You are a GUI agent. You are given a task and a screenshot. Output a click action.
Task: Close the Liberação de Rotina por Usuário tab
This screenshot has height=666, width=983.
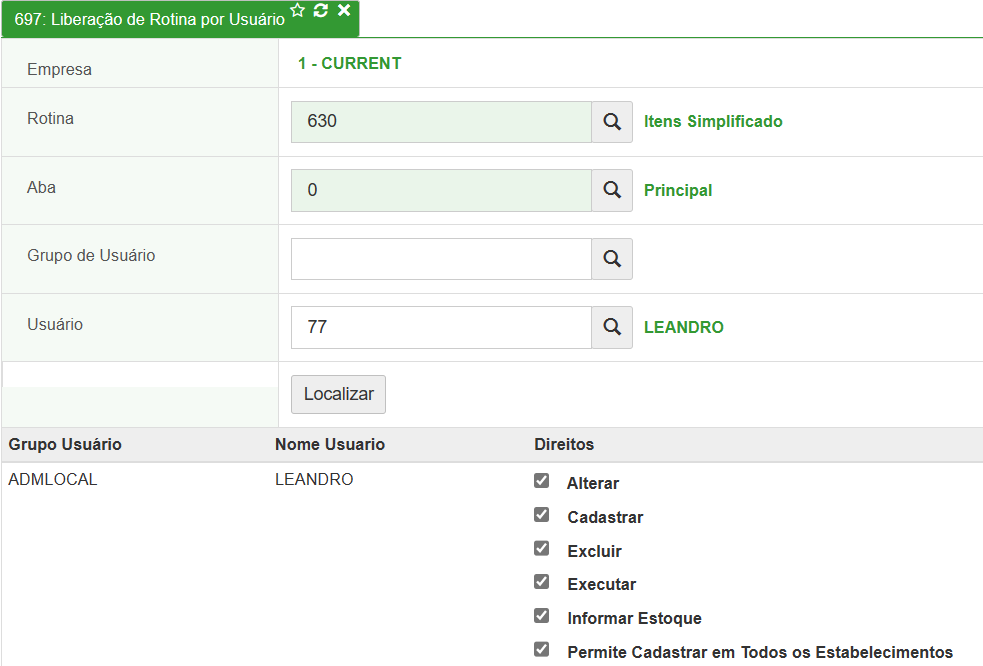pos(344,10)
